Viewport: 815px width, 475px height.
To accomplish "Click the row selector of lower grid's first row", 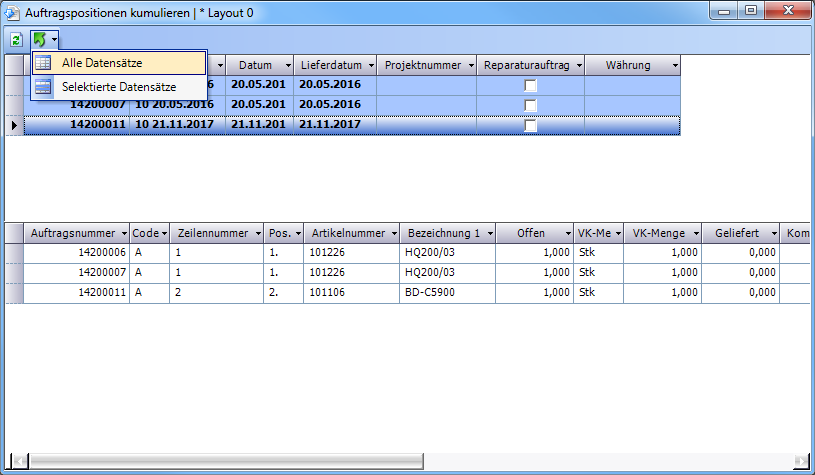I will (13, 252).
